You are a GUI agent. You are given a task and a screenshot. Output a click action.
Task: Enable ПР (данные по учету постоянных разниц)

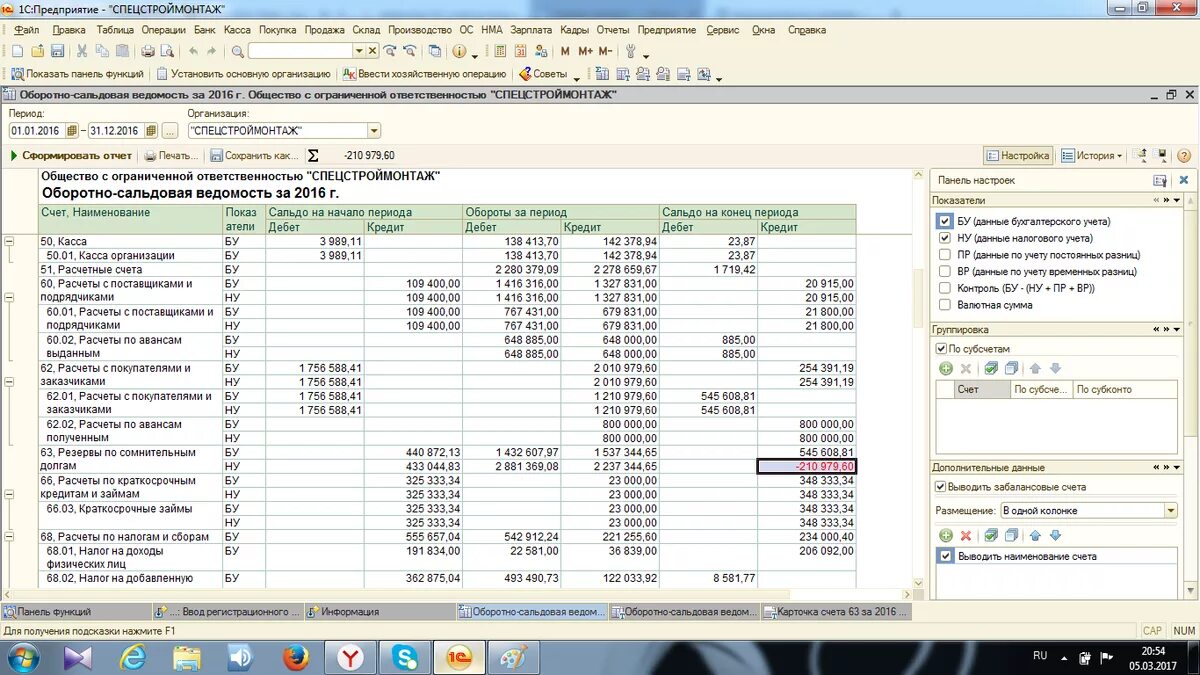pos(944,255)
